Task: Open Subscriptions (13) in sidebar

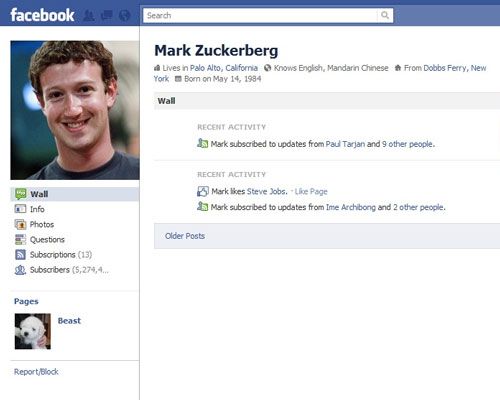Action: click(x=61, y=255)
